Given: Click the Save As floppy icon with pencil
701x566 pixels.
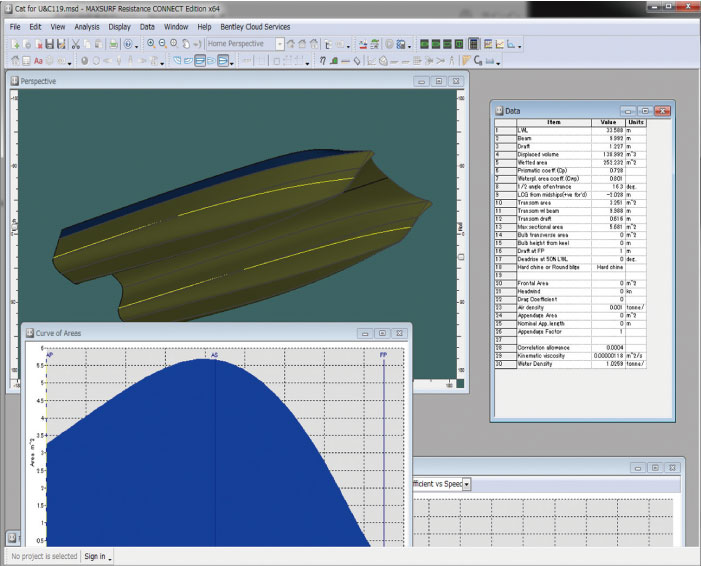Looking at the screenshot, I should coord(61,44).
